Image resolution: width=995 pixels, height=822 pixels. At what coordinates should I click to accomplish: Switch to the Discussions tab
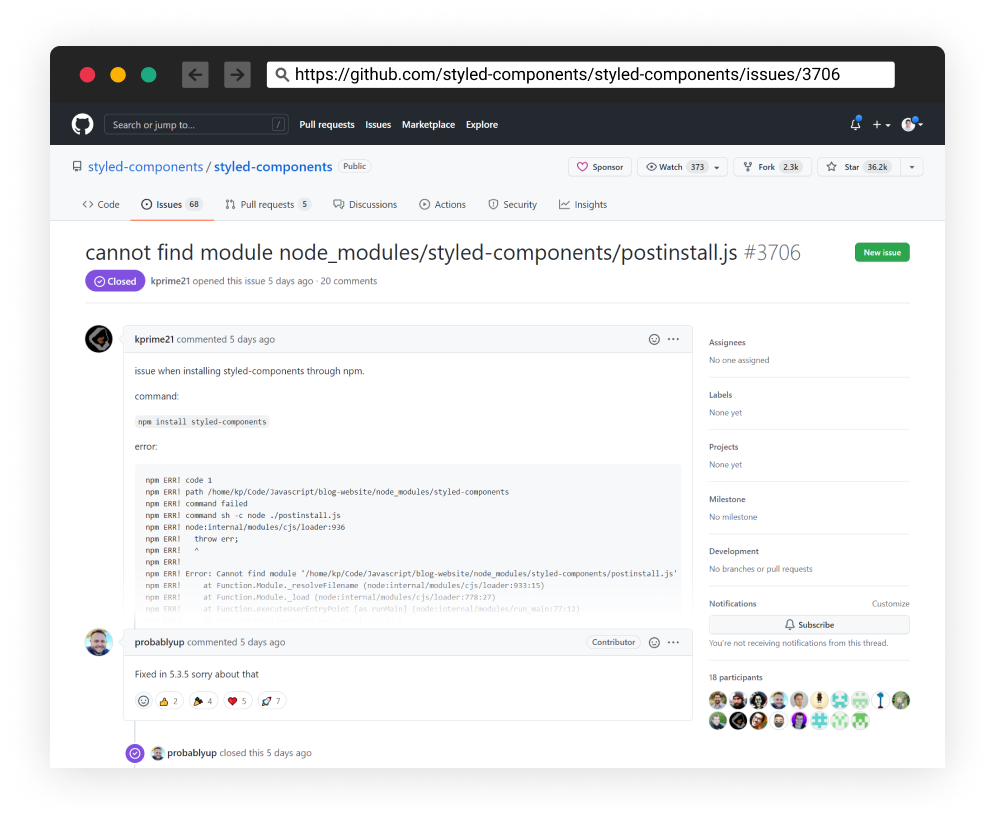[x=365, y=204]
